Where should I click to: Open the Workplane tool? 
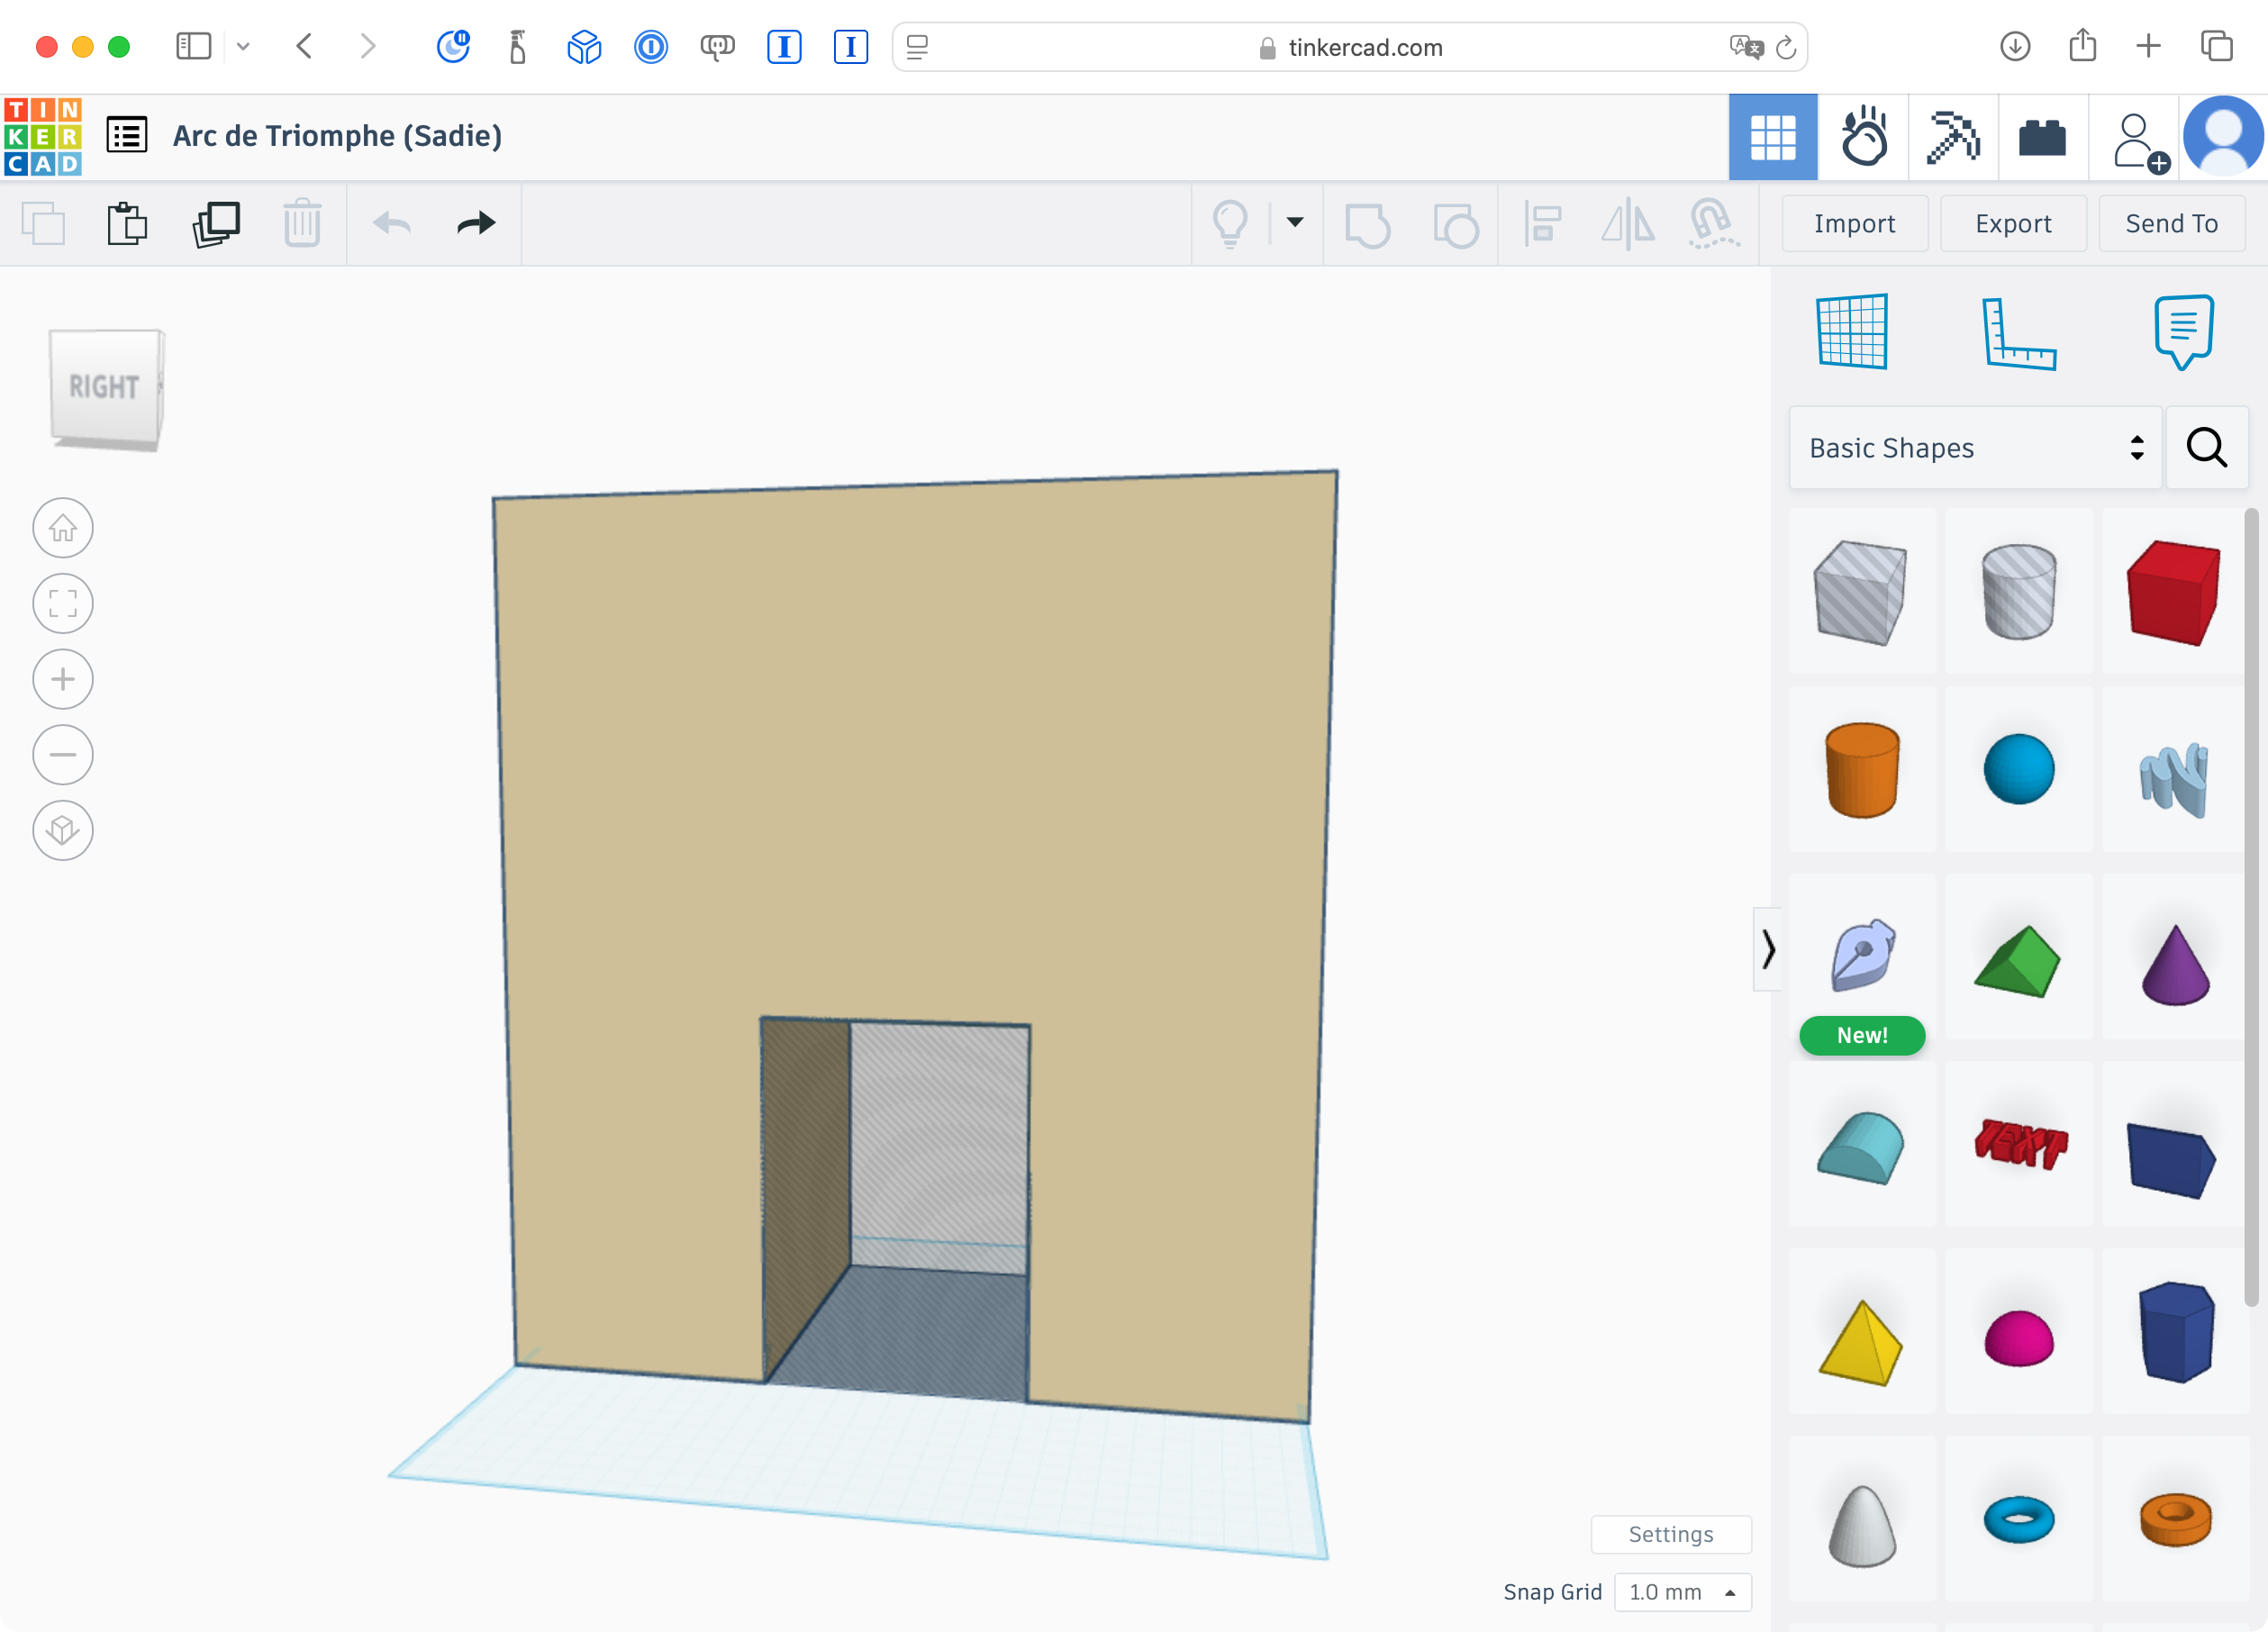point(1852,332)
